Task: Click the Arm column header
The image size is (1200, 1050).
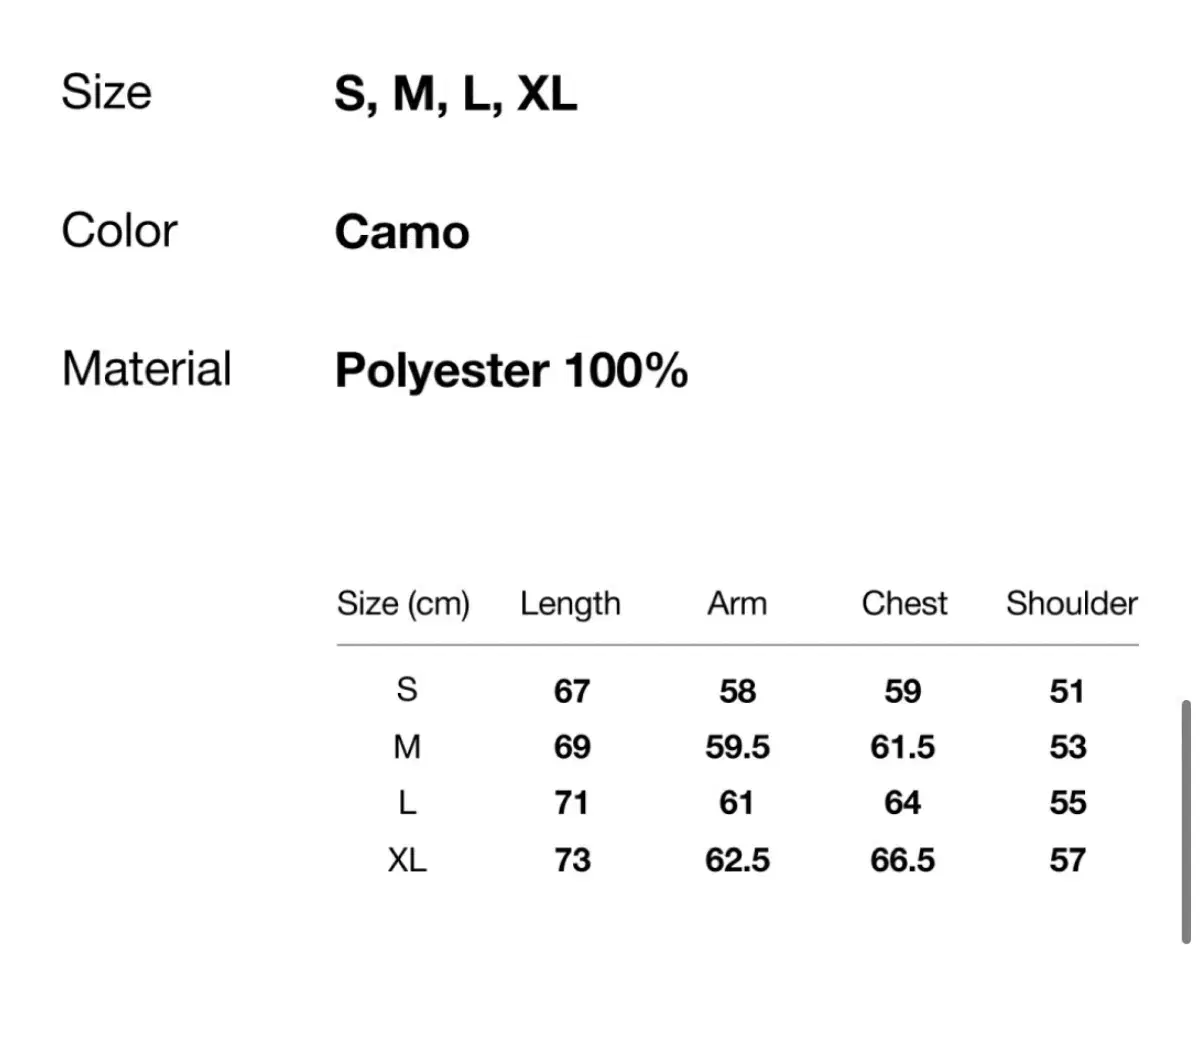Action: point(737,603)
